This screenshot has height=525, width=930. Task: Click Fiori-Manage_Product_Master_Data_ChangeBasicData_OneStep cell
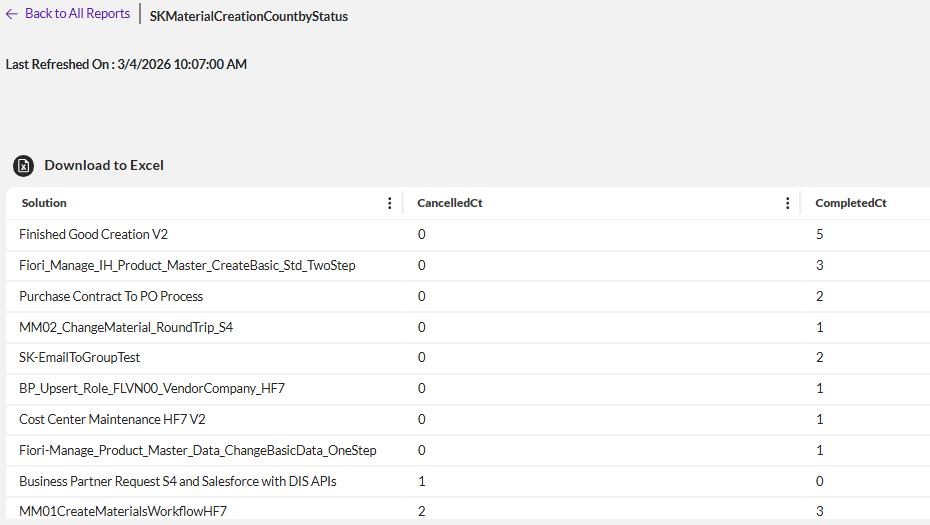(x=198, y=450)
